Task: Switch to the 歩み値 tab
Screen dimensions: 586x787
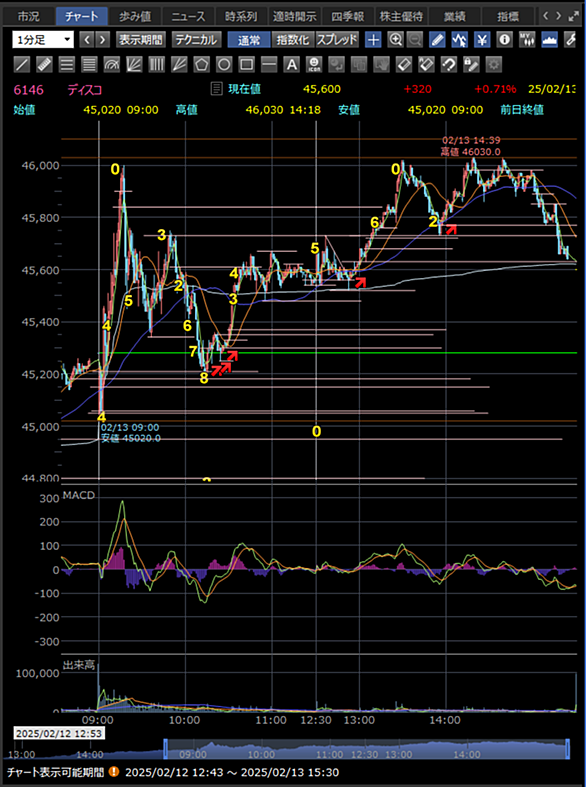Action: [135, 17]
